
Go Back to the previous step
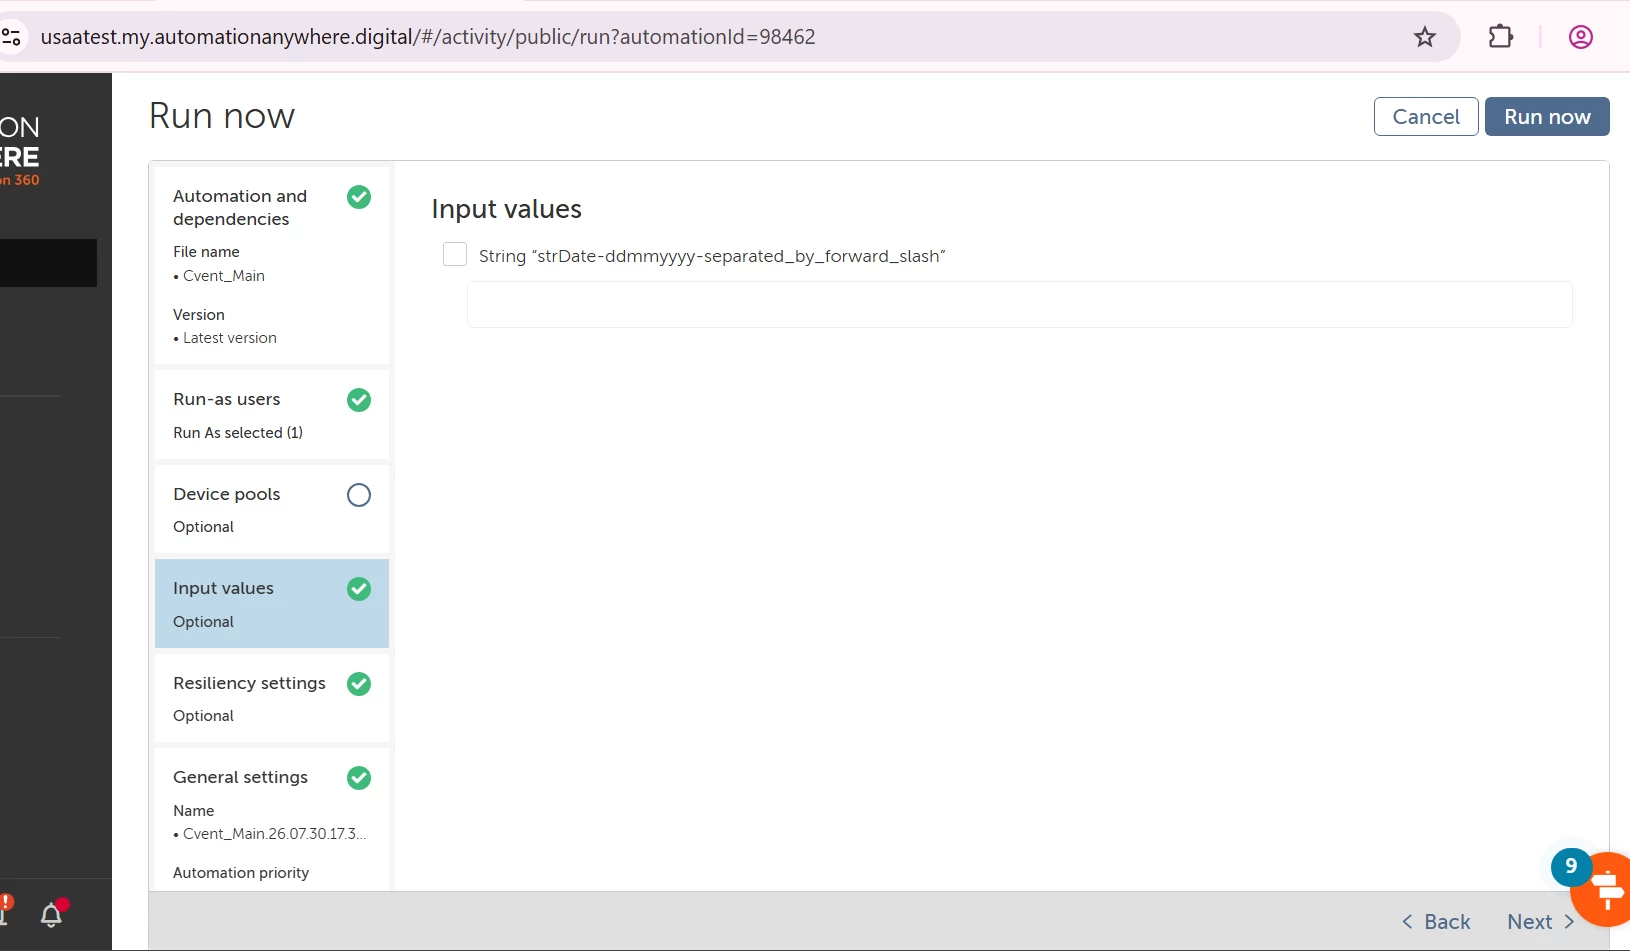click(1436, 922)
